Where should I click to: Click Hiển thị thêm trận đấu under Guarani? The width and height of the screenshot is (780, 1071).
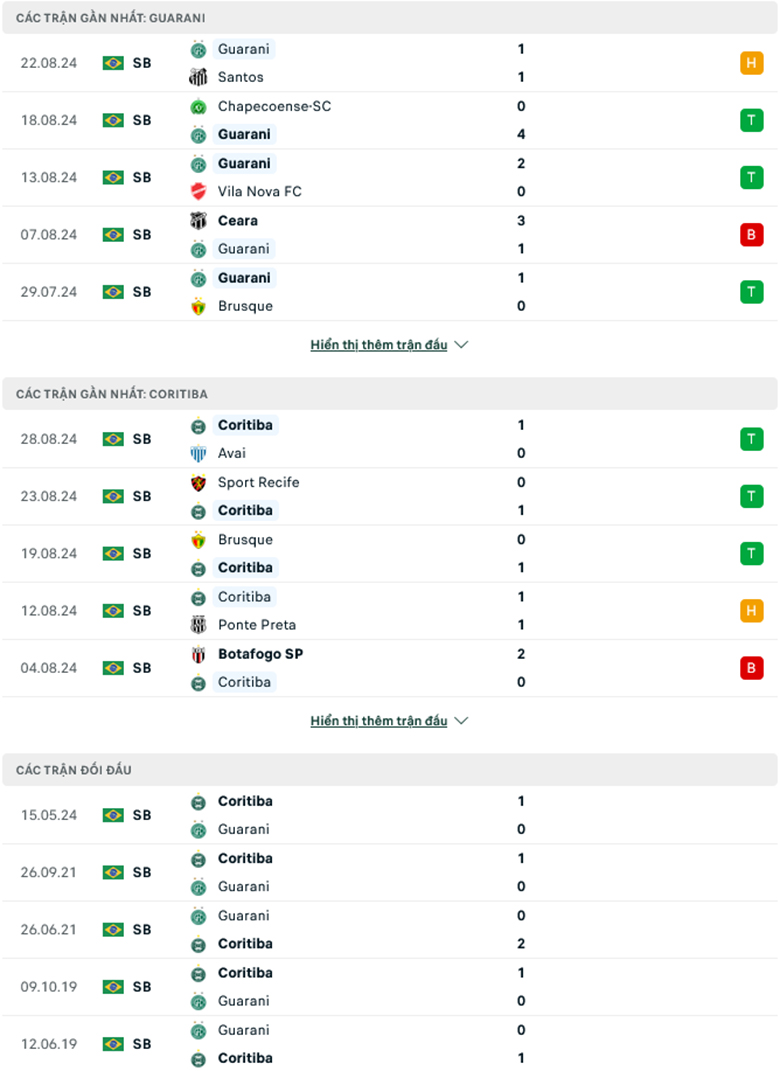click(380, 344)
